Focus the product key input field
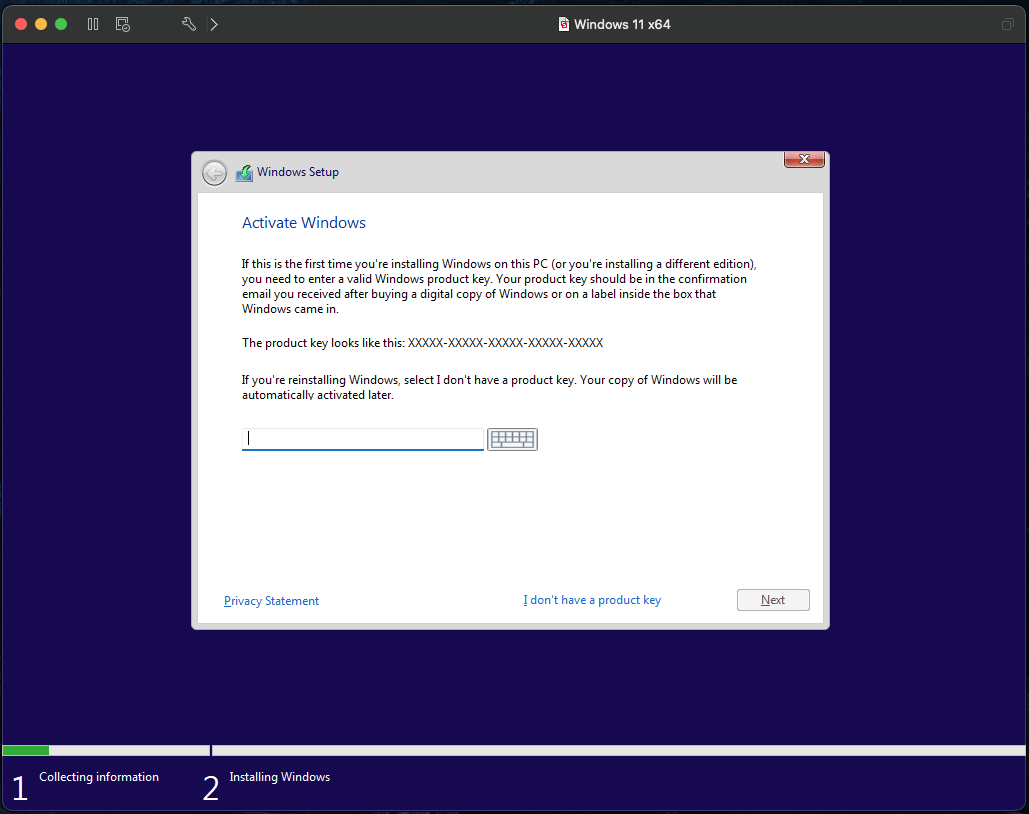 click(x=363, y=439)
